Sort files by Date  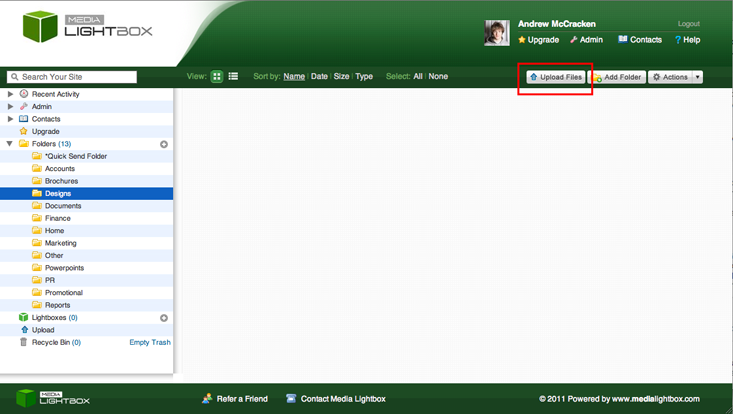[x=319, y=76]
